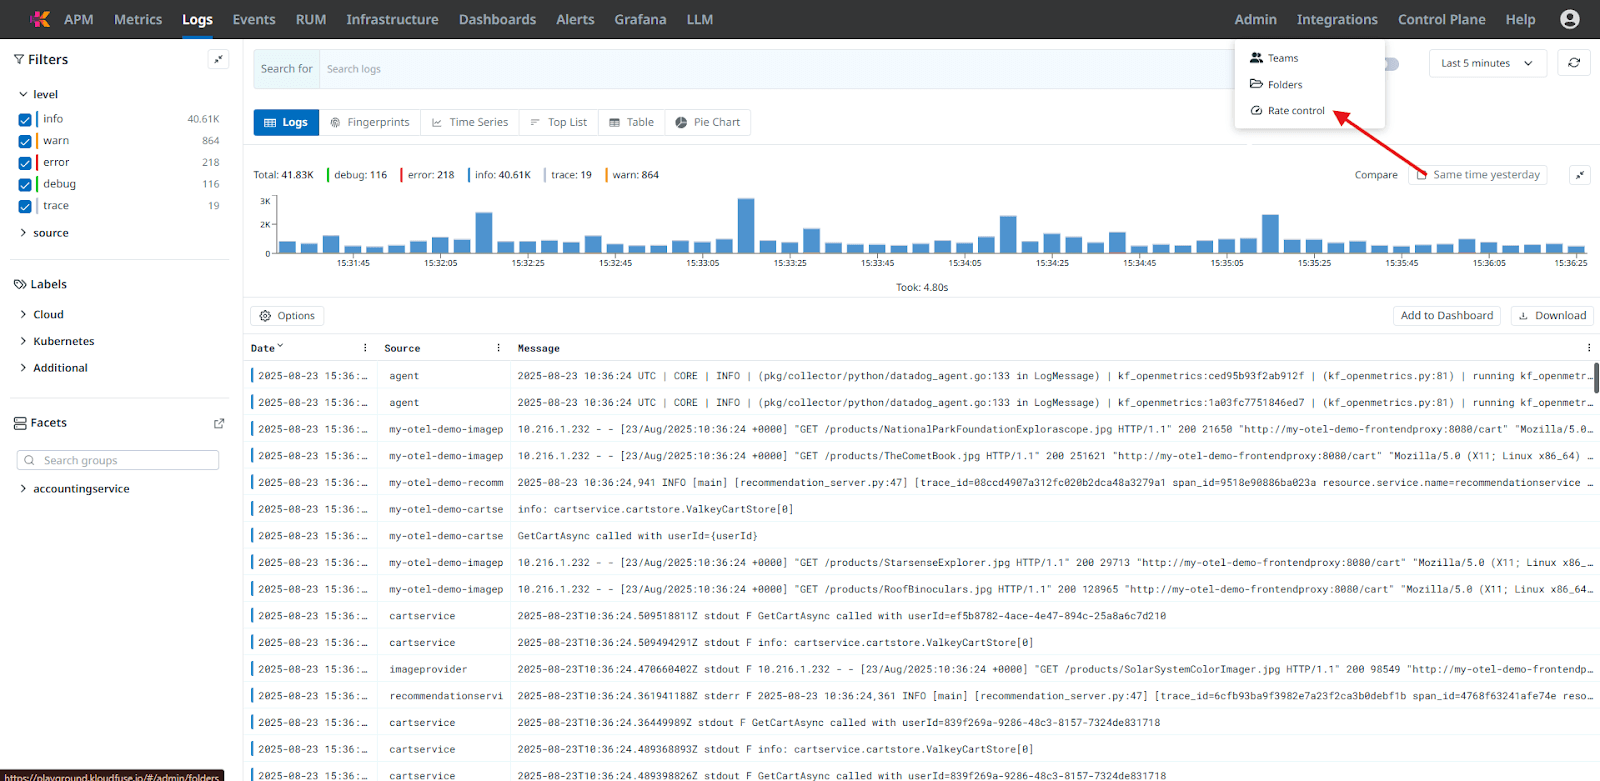This screenshot has width=1600, height=781.
Task: Open the Source column options menu
Action: point(498,348)
